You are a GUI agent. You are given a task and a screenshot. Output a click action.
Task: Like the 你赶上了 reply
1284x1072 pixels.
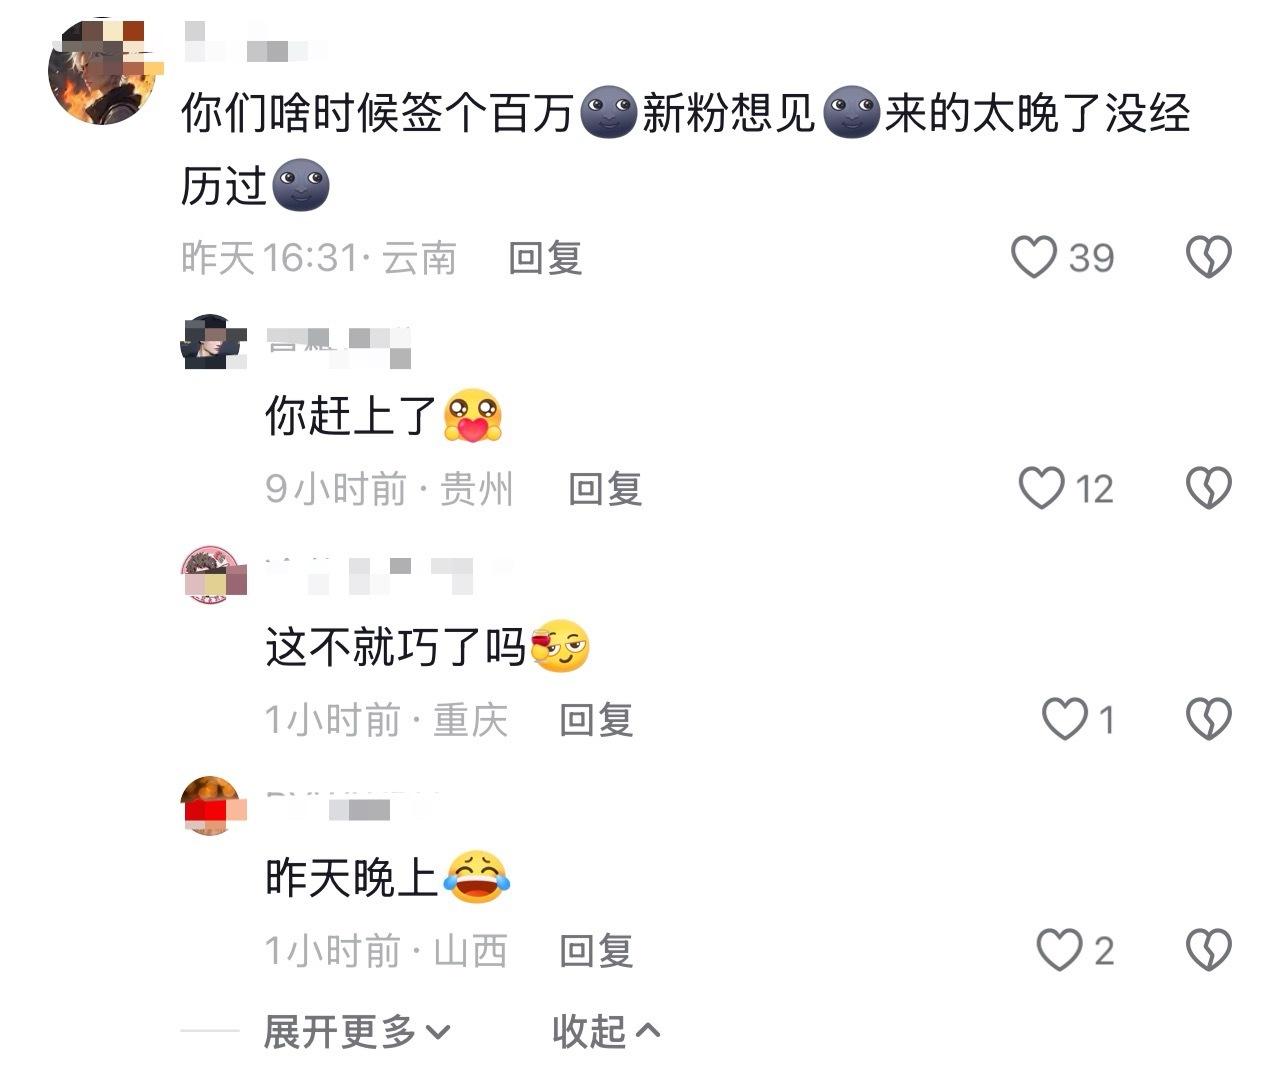[1041, 488]
